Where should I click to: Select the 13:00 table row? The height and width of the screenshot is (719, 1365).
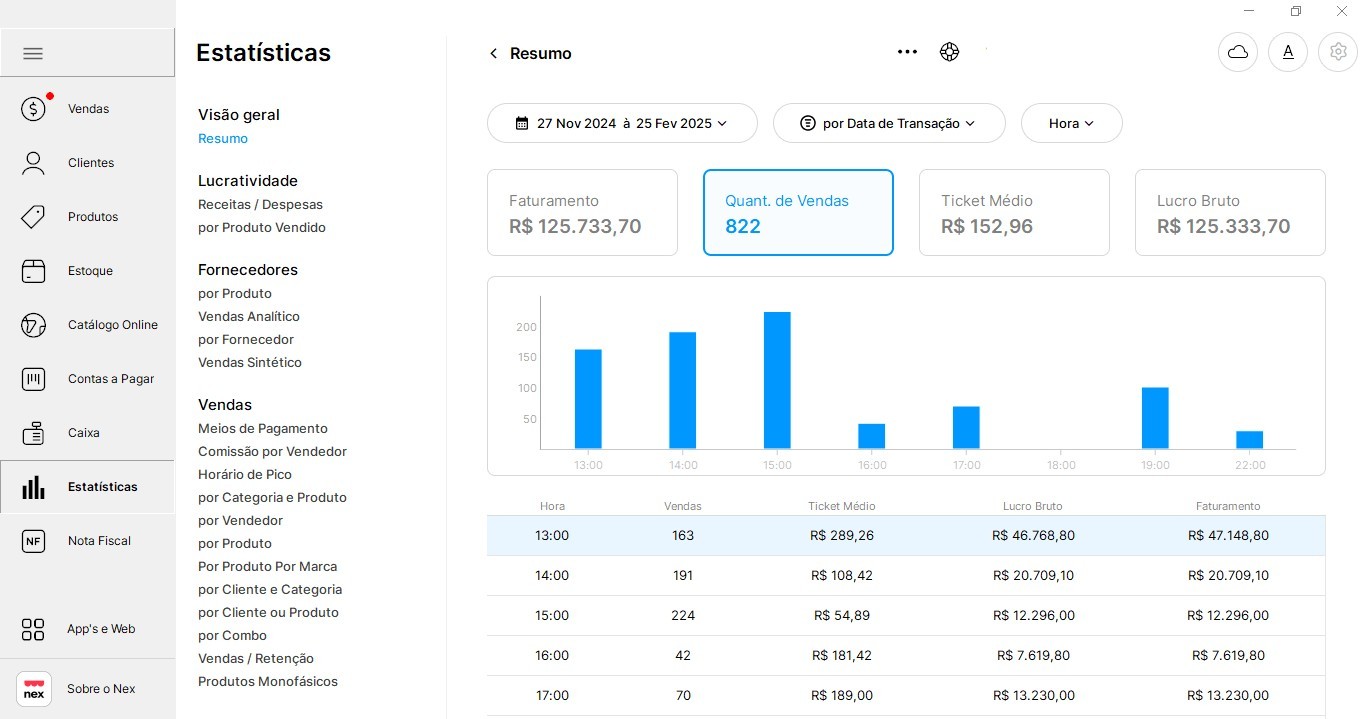coord(906,535)
